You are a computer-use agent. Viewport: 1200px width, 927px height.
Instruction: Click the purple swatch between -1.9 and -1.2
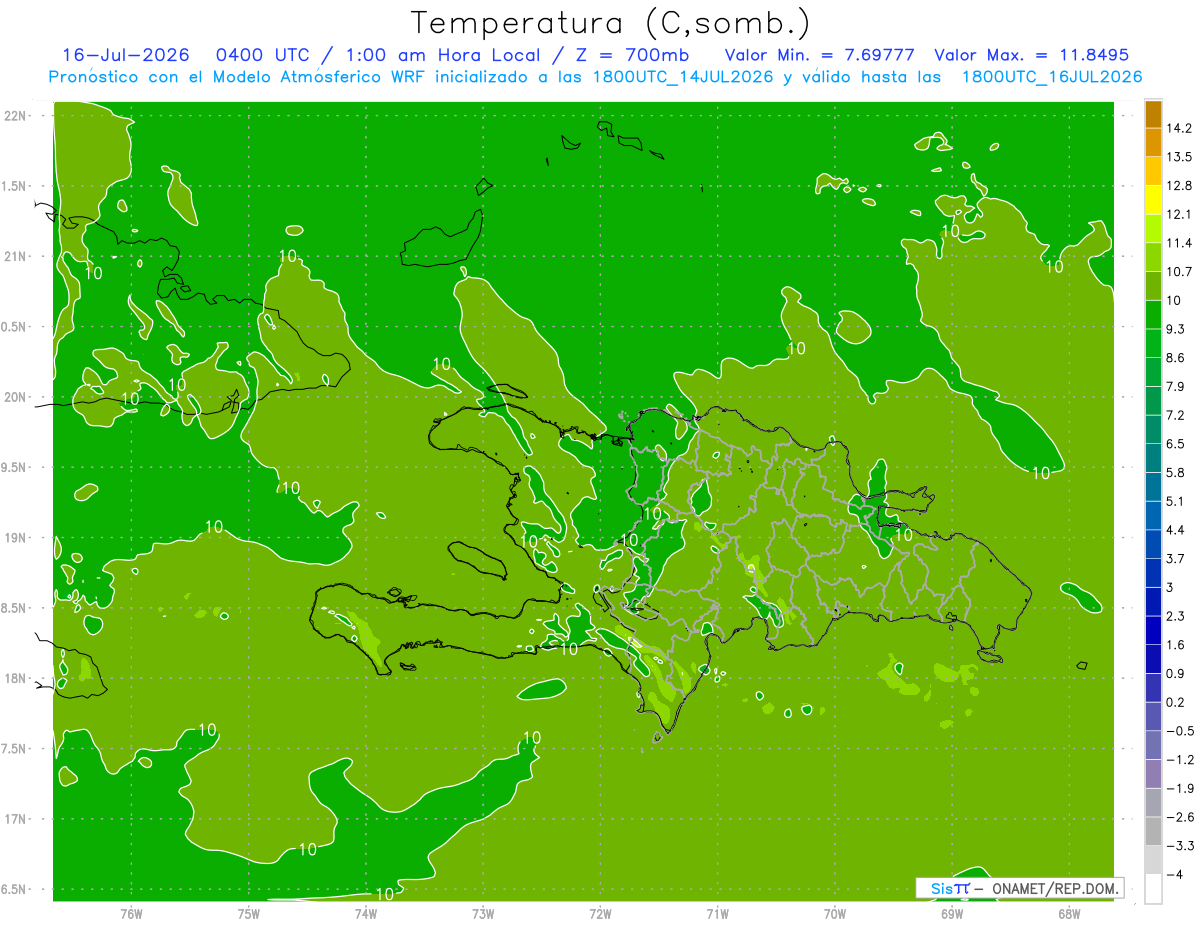1153,774
